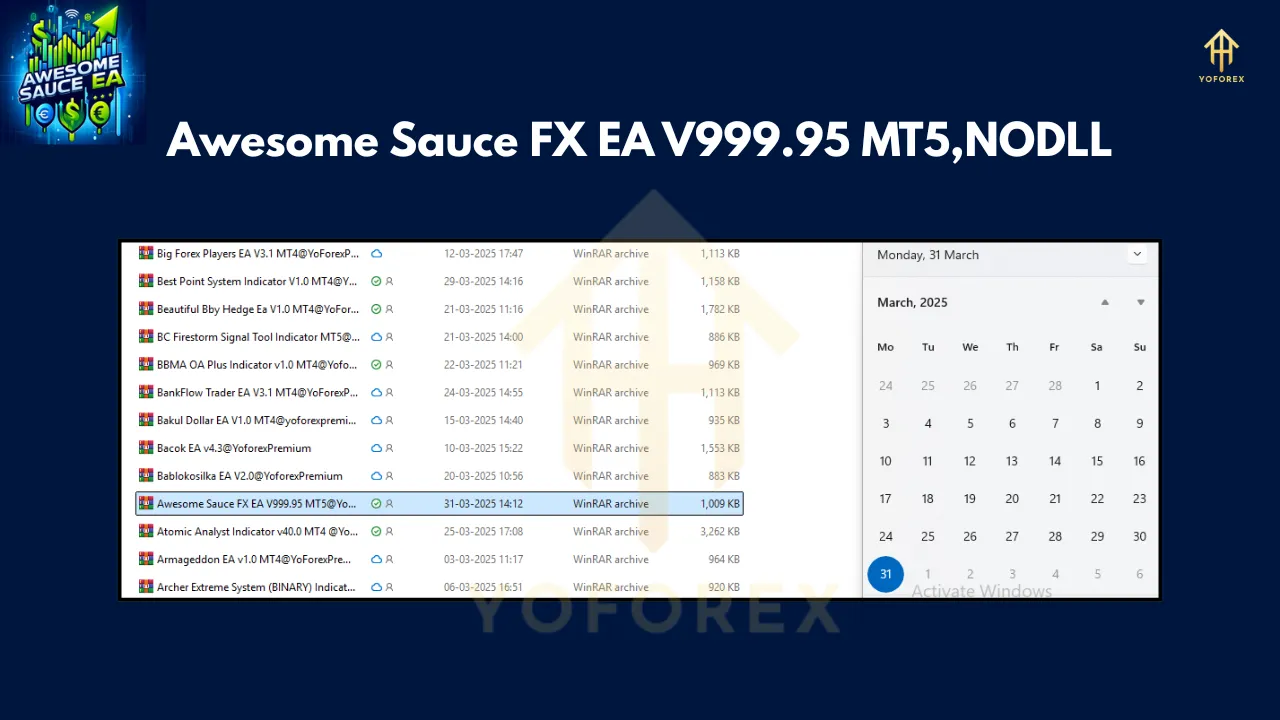Select the BC Firestorm Signal Tool Indicator file

tap(258, 337)
